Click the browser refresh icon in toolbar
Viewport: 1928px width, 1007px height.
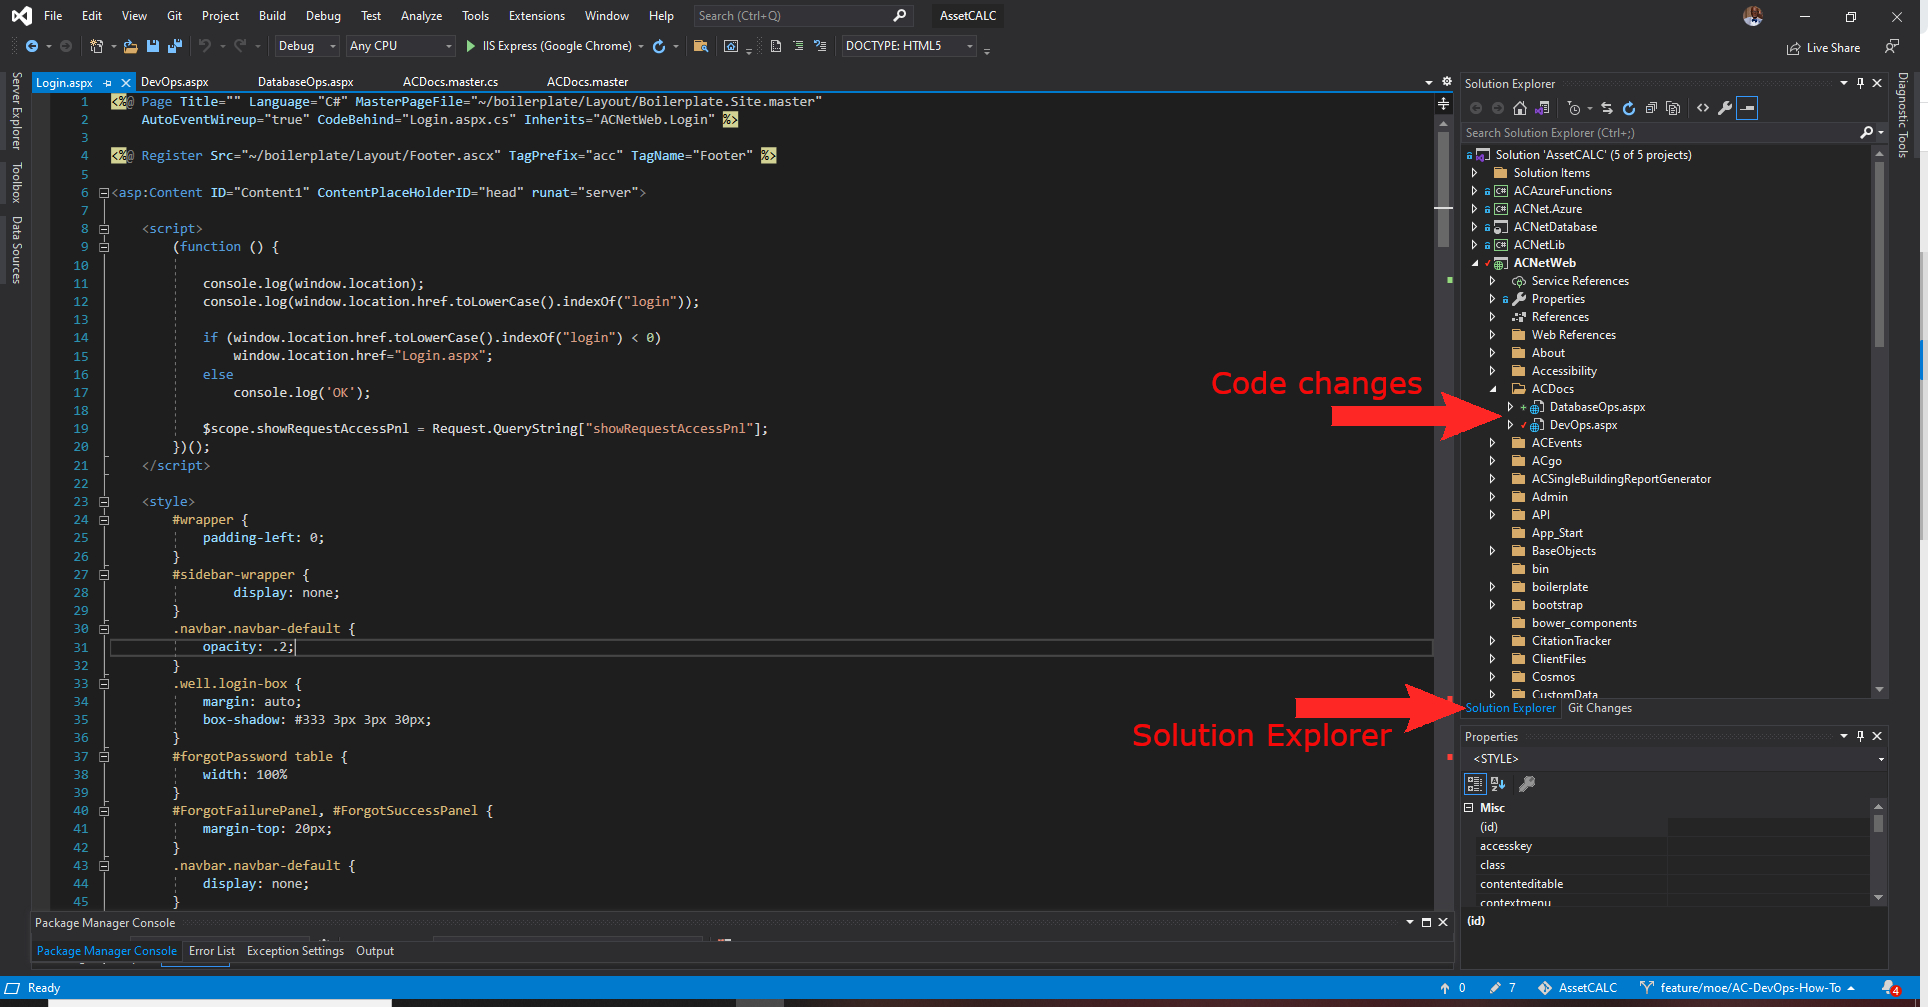659,46
